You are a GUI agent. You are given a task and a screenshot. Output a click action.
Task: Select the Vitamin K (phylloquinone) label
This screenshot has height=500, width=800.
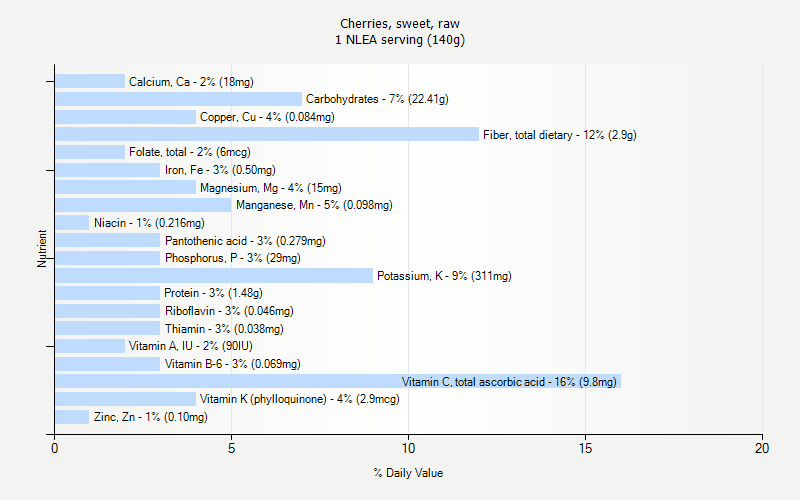[299, 399]
